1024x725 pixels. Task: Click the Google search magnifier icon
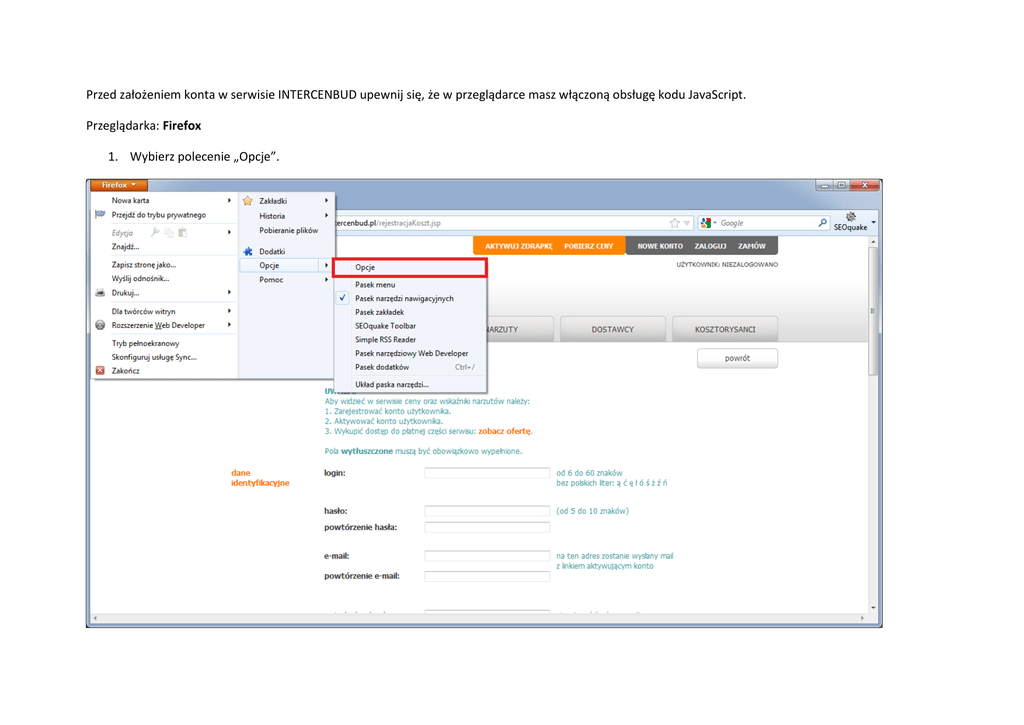823,223
